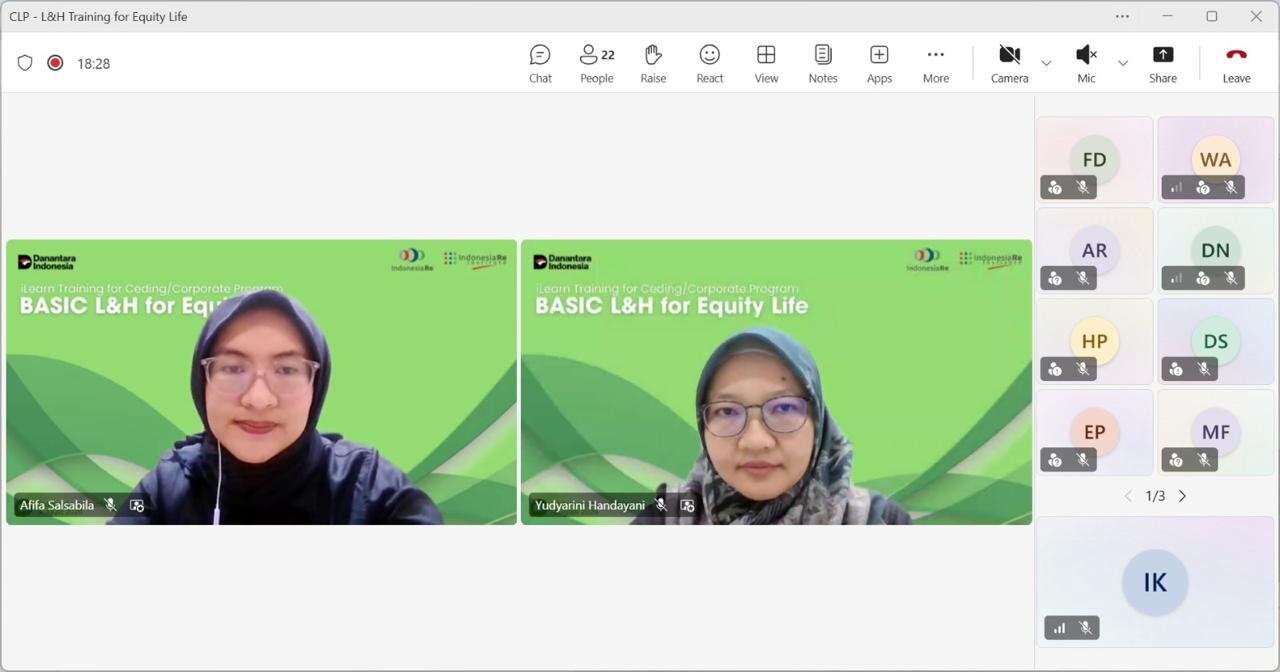Select the WA participant avatar

(1215, 159)
